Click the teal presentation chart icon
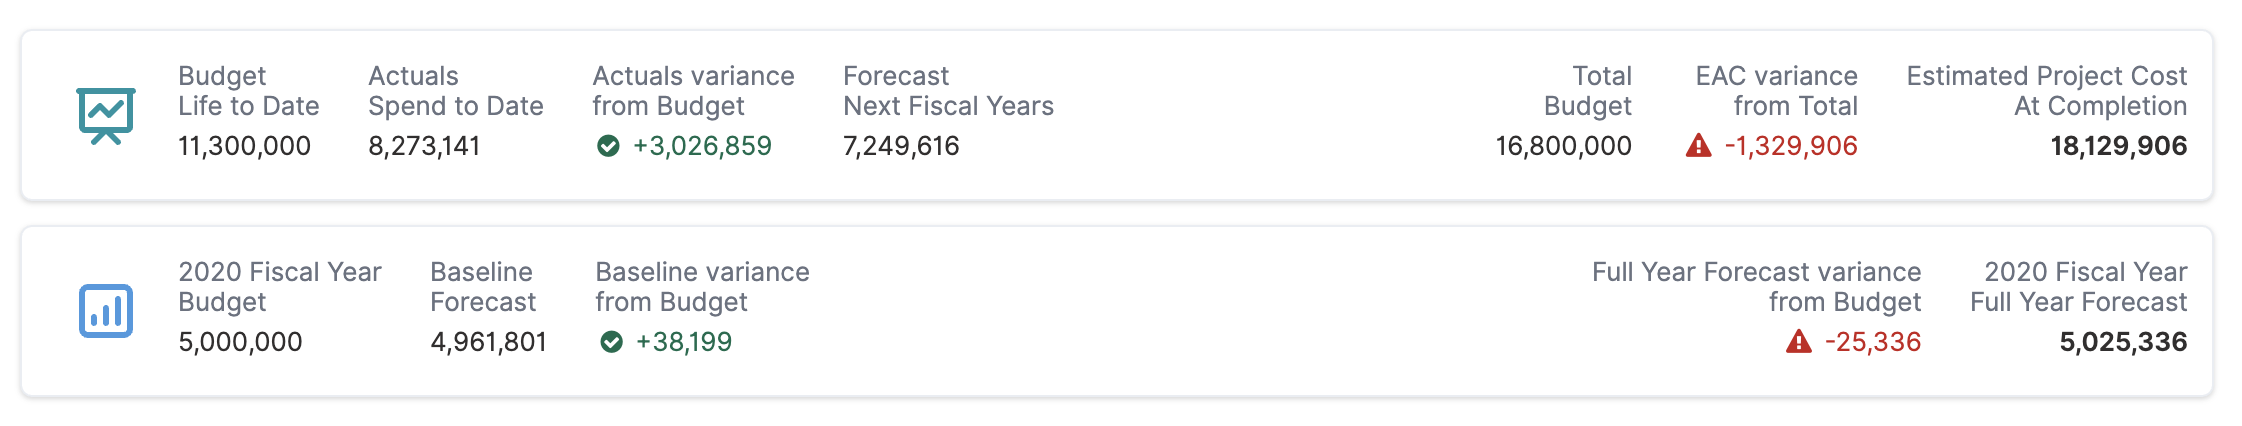 (x=106, y=116)
